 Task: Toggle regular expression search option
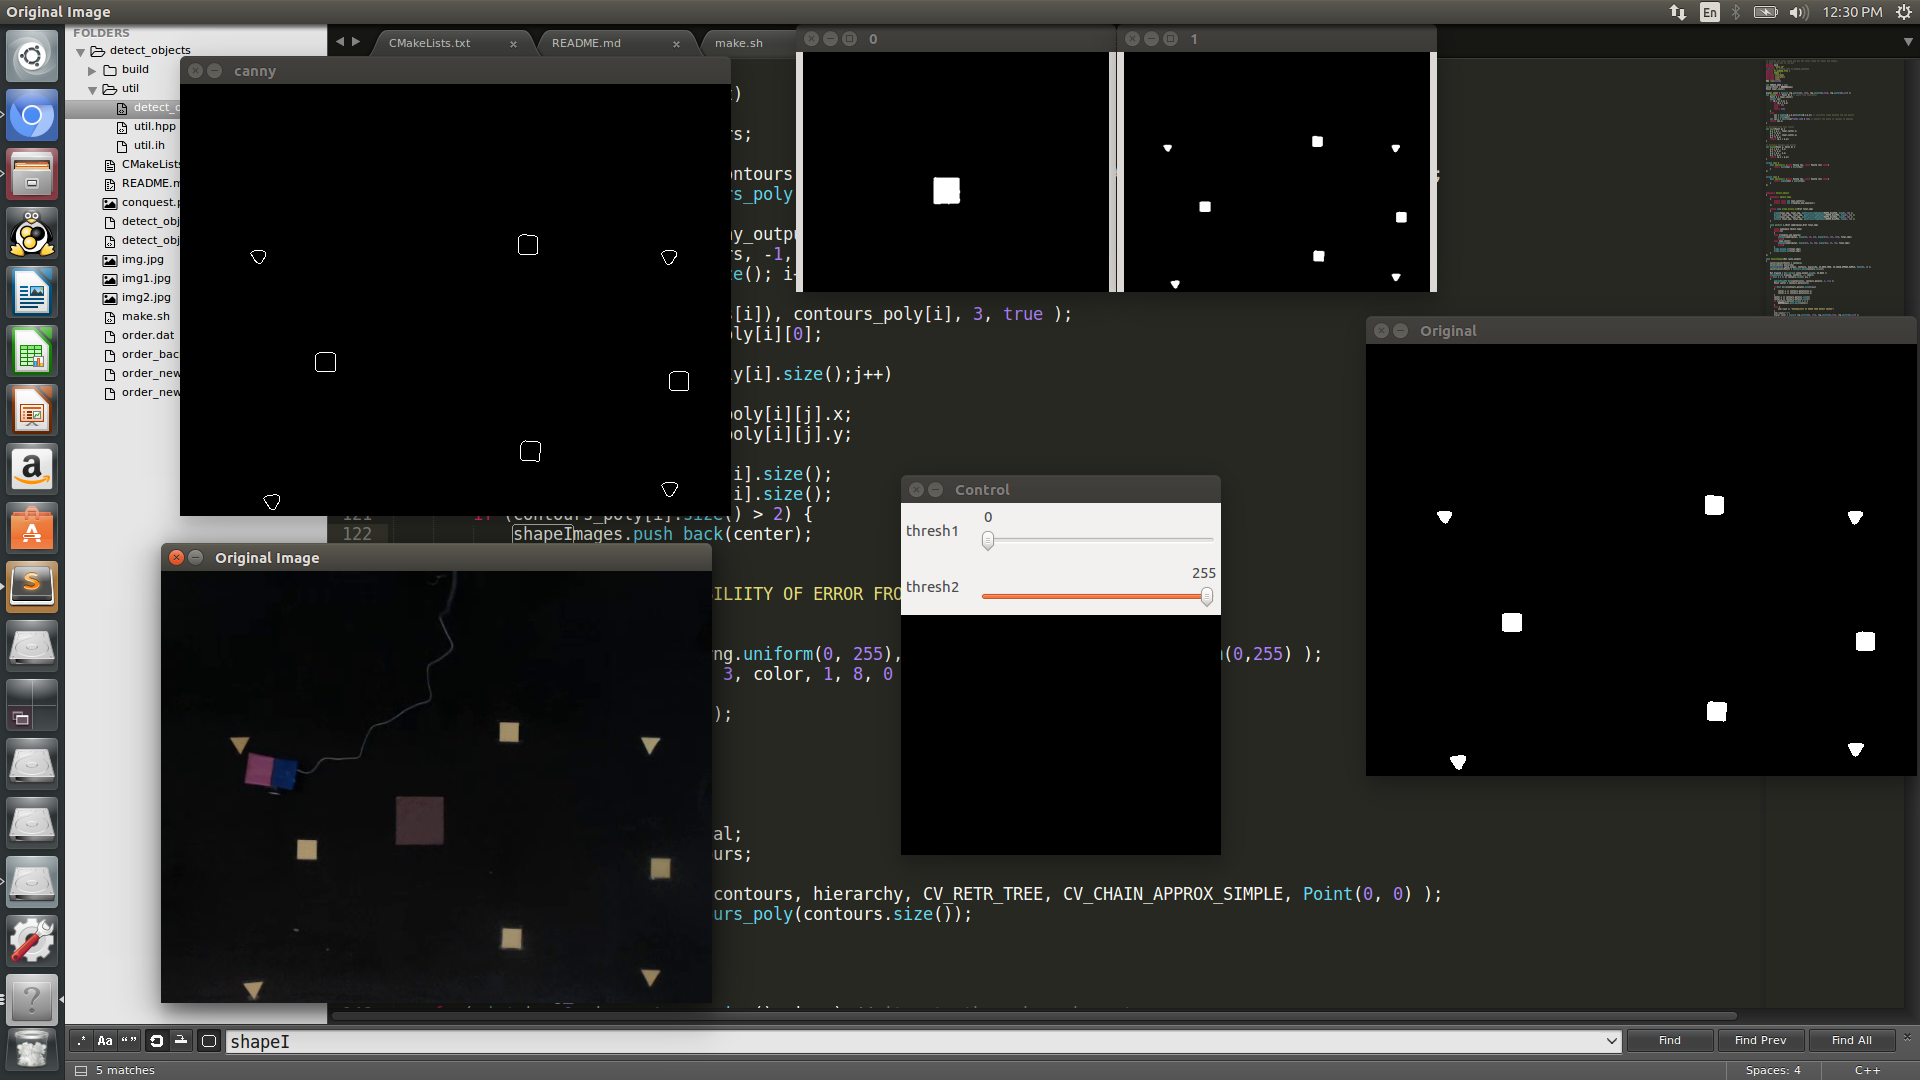81,1041
